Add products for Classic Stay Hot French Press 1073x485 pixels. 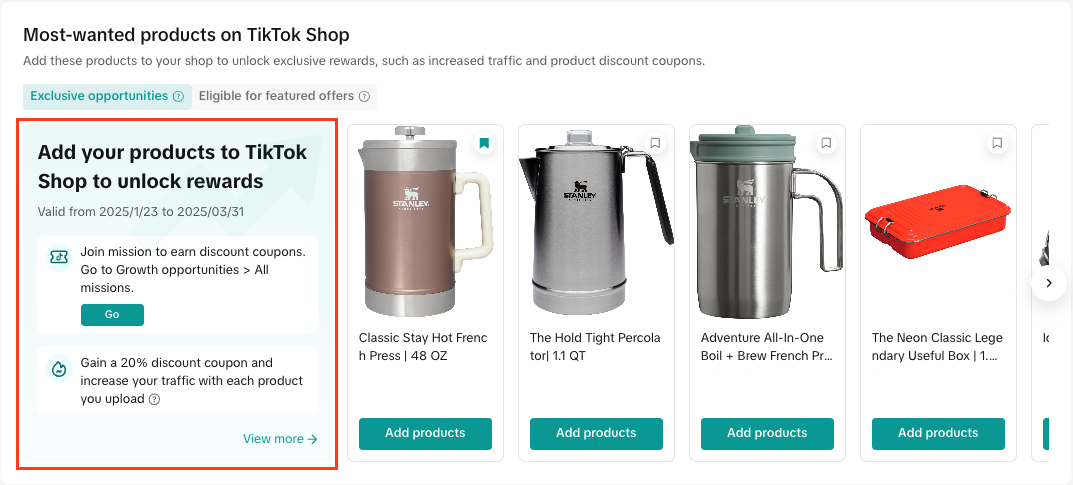[x=425, y=433]
